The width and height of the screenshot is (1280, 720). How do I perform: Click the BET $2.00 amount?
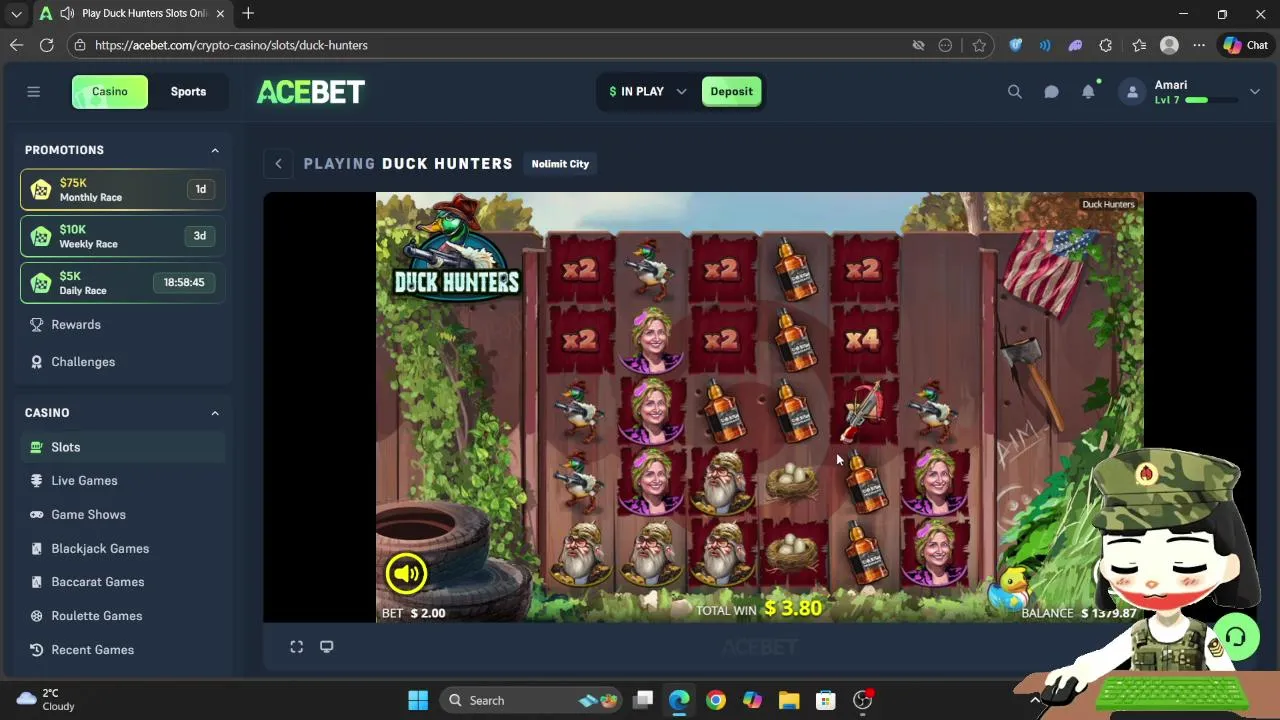(413, 613)
